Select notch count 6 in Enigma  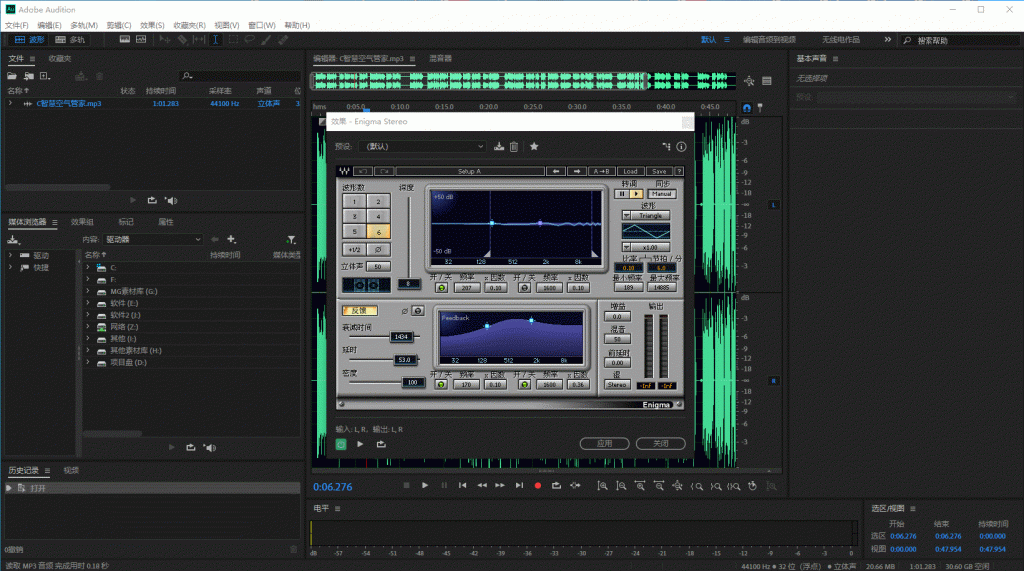point(378,231)
